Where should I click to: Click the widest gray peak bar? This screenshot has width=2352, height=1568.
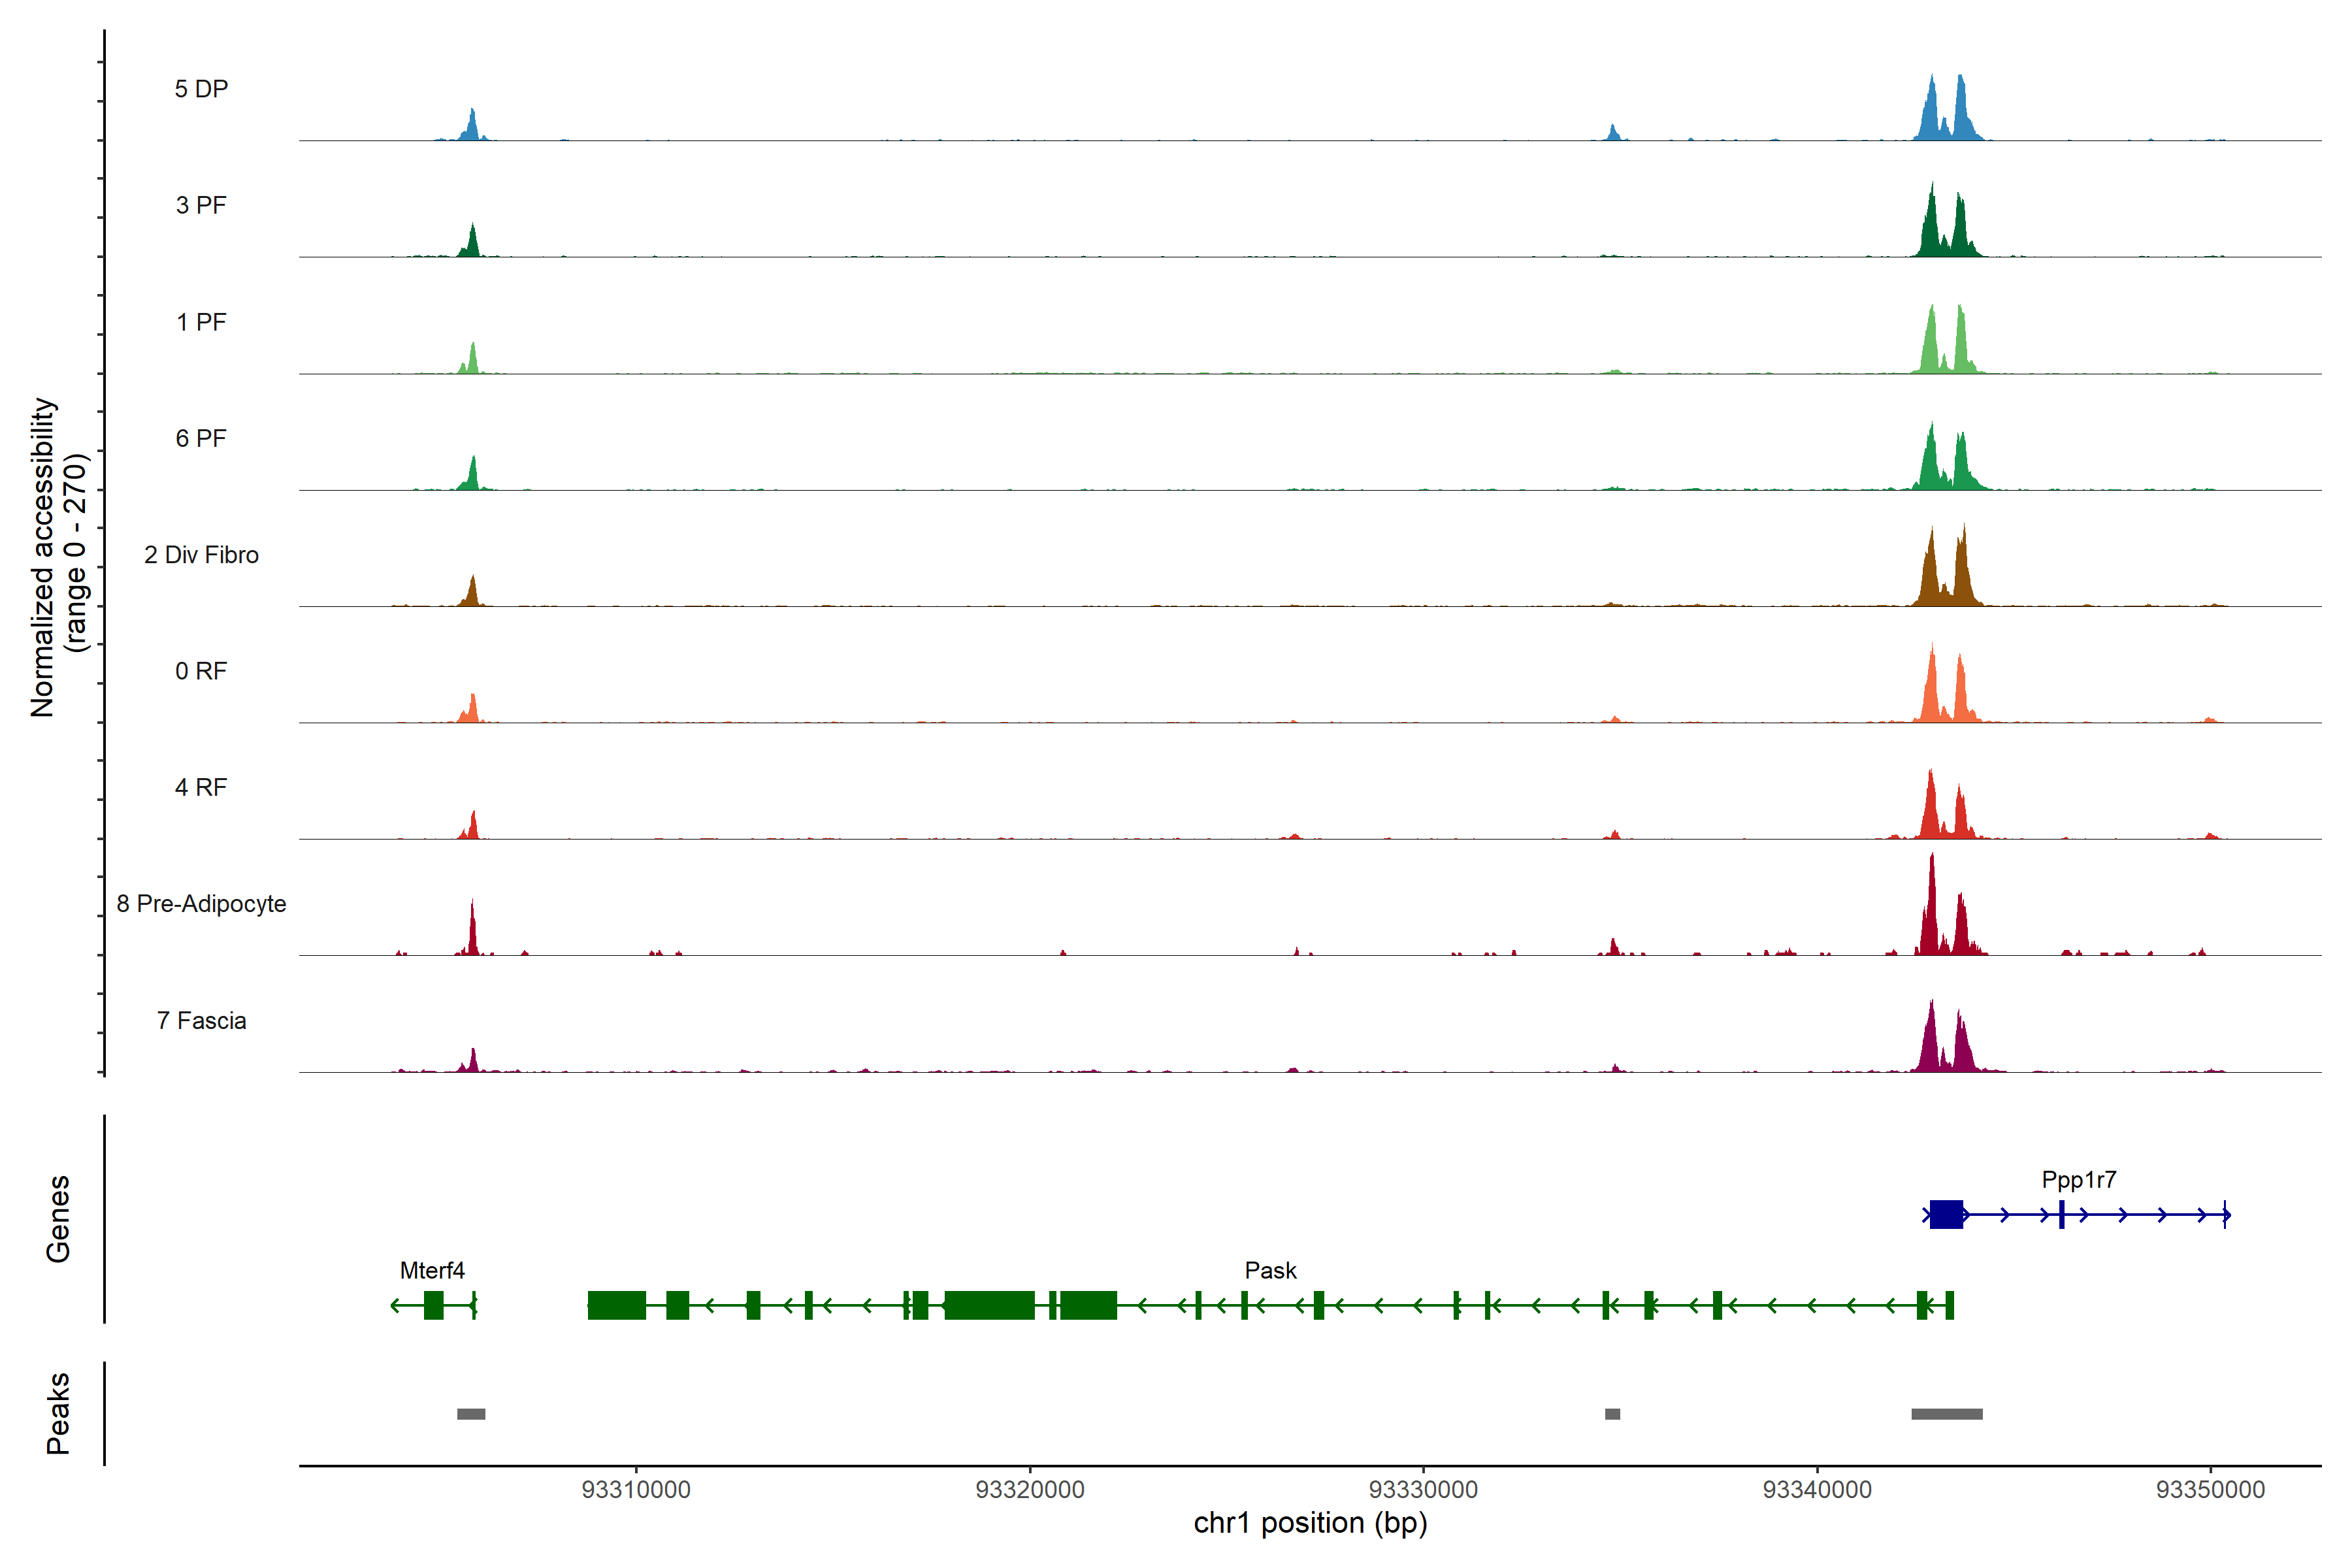(x=1946, y=1414)
